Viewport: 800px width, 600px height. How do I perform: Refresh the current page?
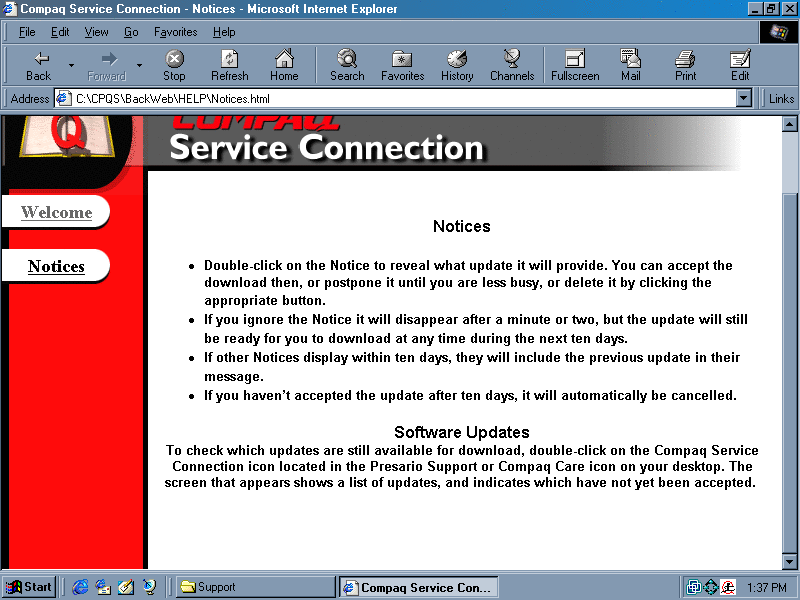click(230, 65)
